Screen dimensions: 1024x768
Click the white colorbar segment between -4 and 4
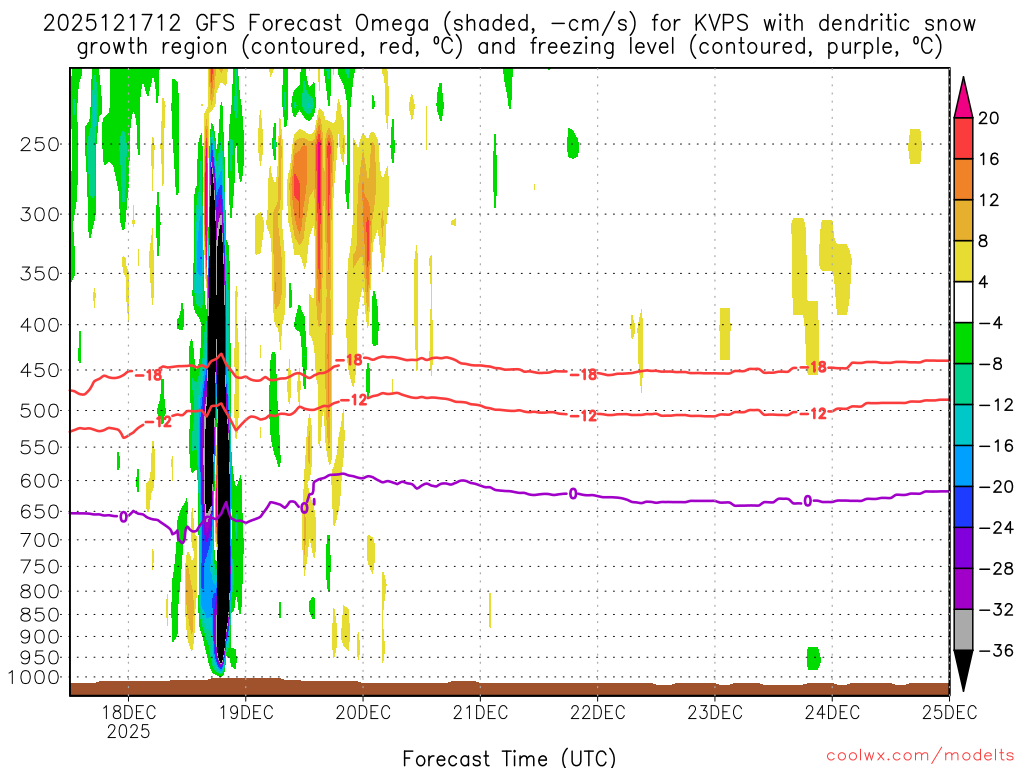[963, 302]
